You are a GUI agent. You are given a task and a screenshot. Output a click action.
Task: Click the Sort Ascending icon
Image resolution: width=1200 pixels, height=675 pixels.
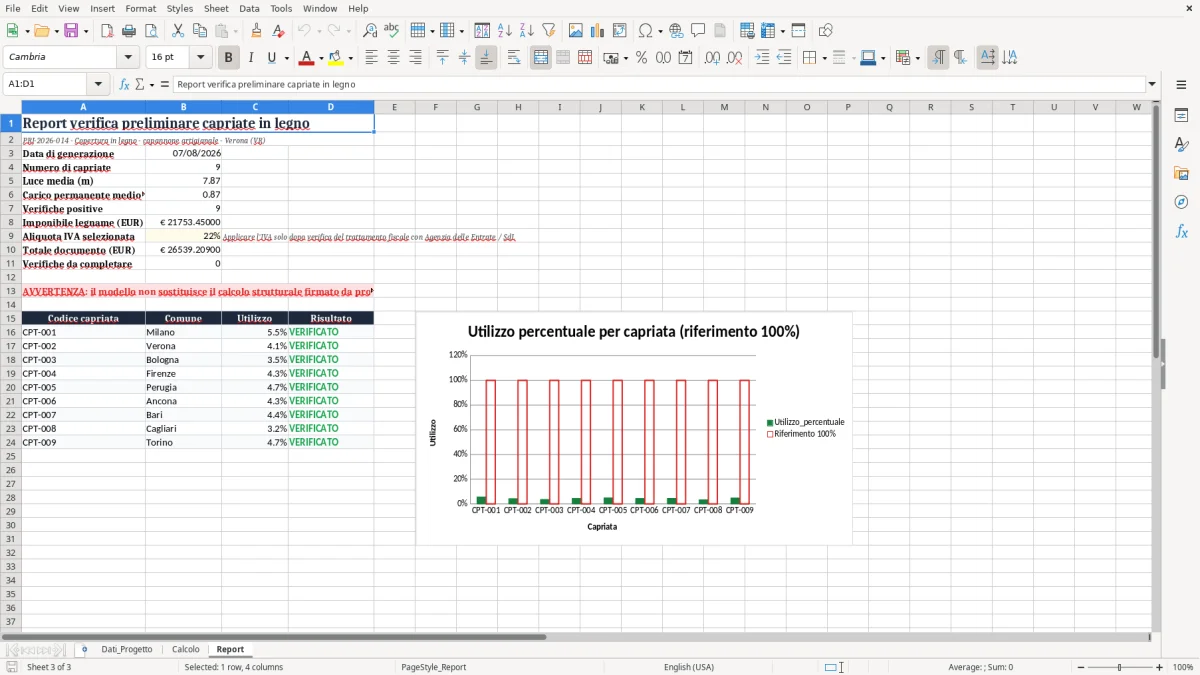pyautogui.click(x=504, y=31)
